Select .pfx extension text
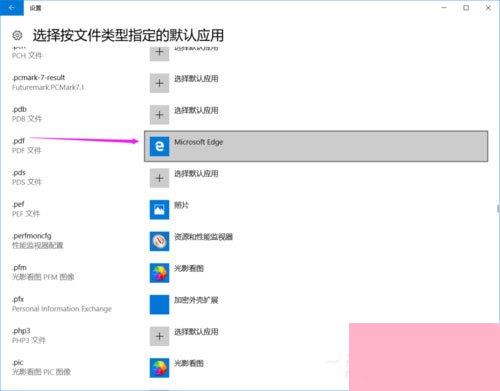 coord(18,299)
